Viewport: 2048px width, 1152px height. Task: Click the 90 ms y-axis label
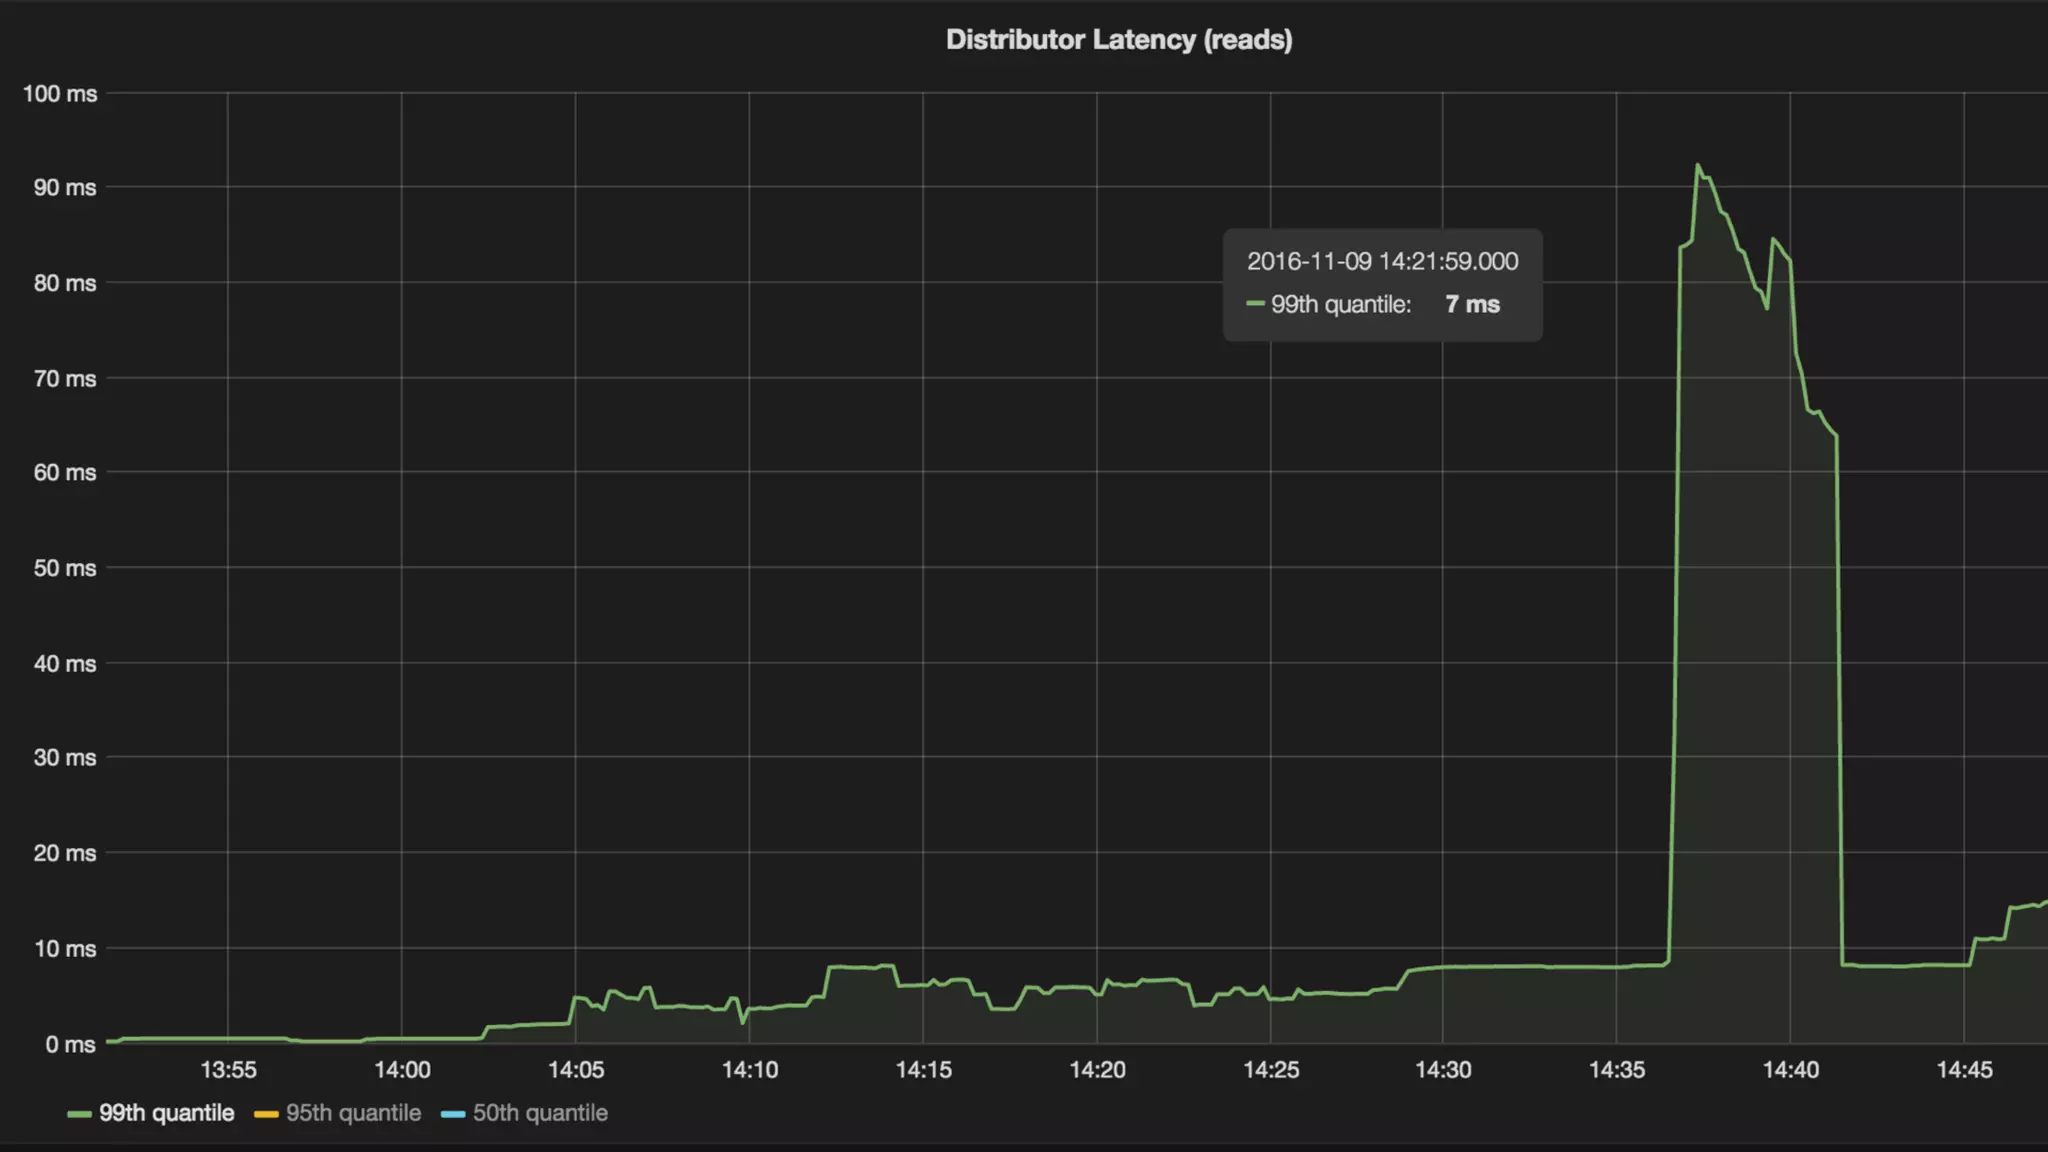(x=65, y=188)
